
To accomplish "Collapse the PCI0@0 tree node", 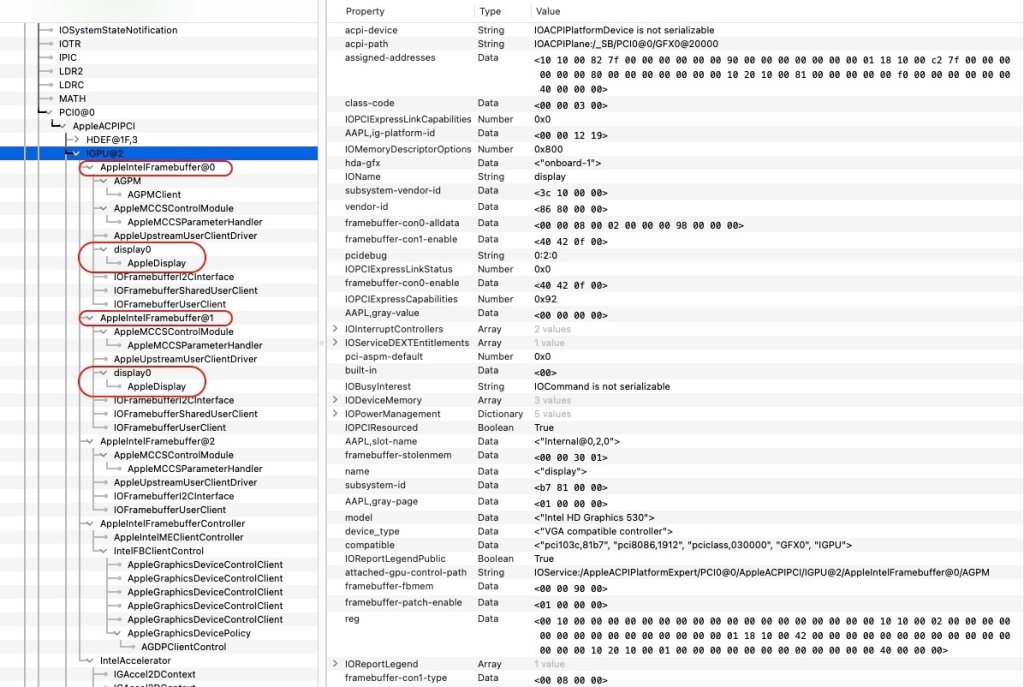I will pyautogui.click(x=49, y=112).
